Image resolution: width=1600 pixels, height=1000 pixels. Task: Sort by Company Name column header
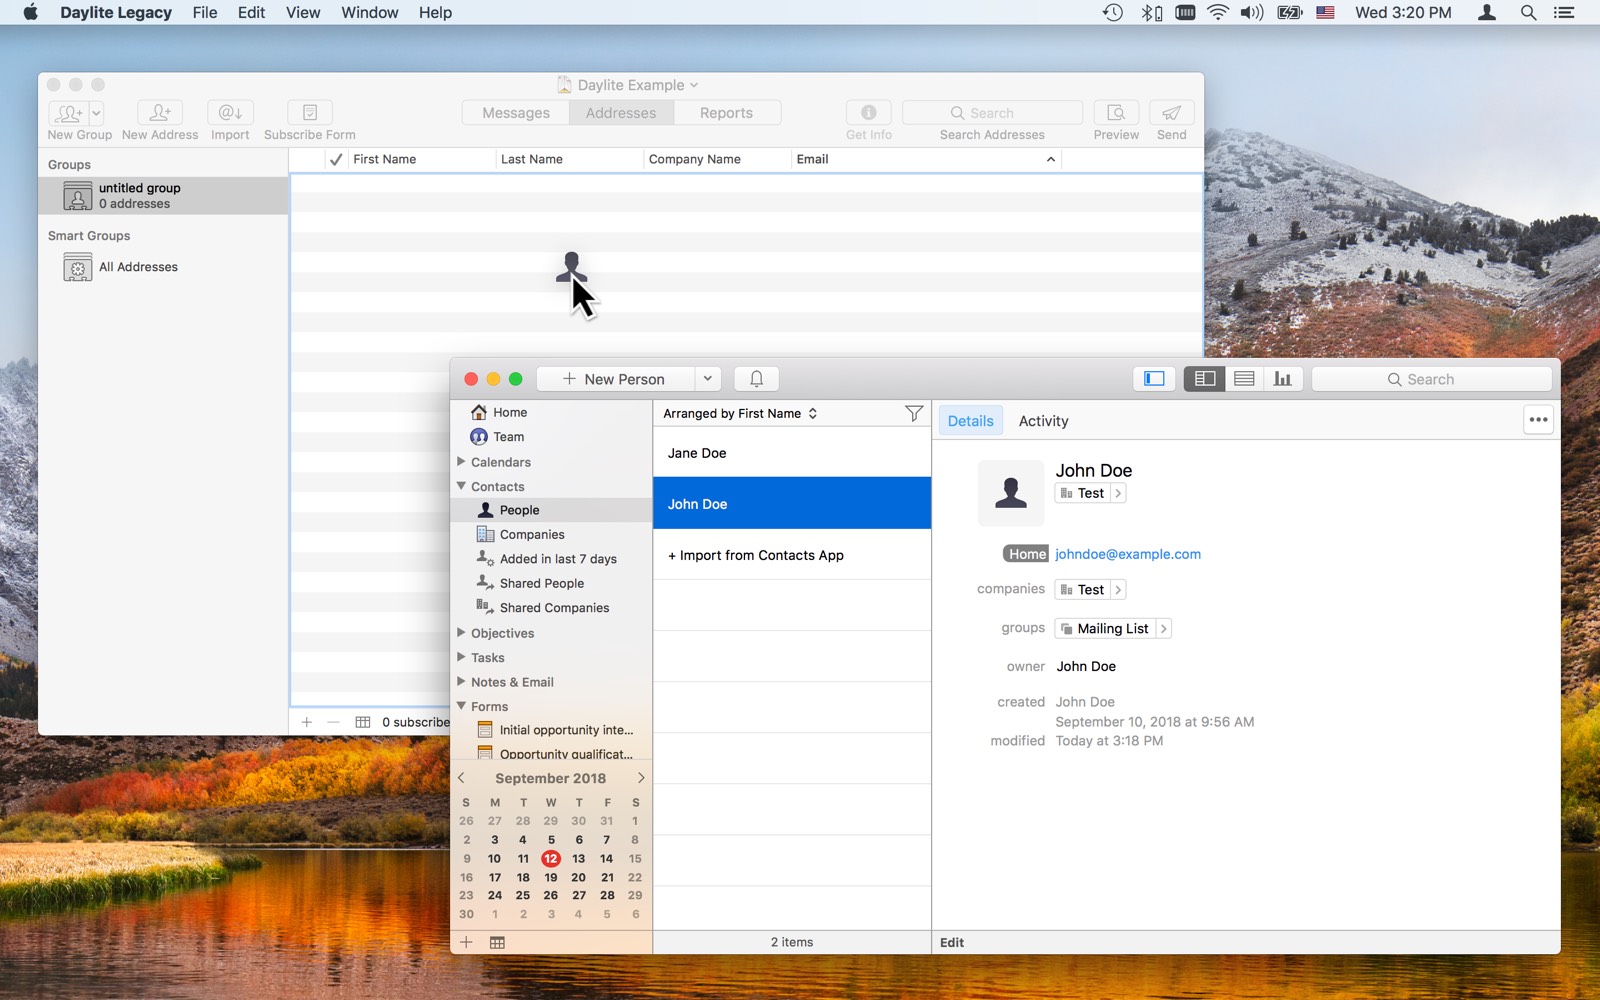click(717, 159)
